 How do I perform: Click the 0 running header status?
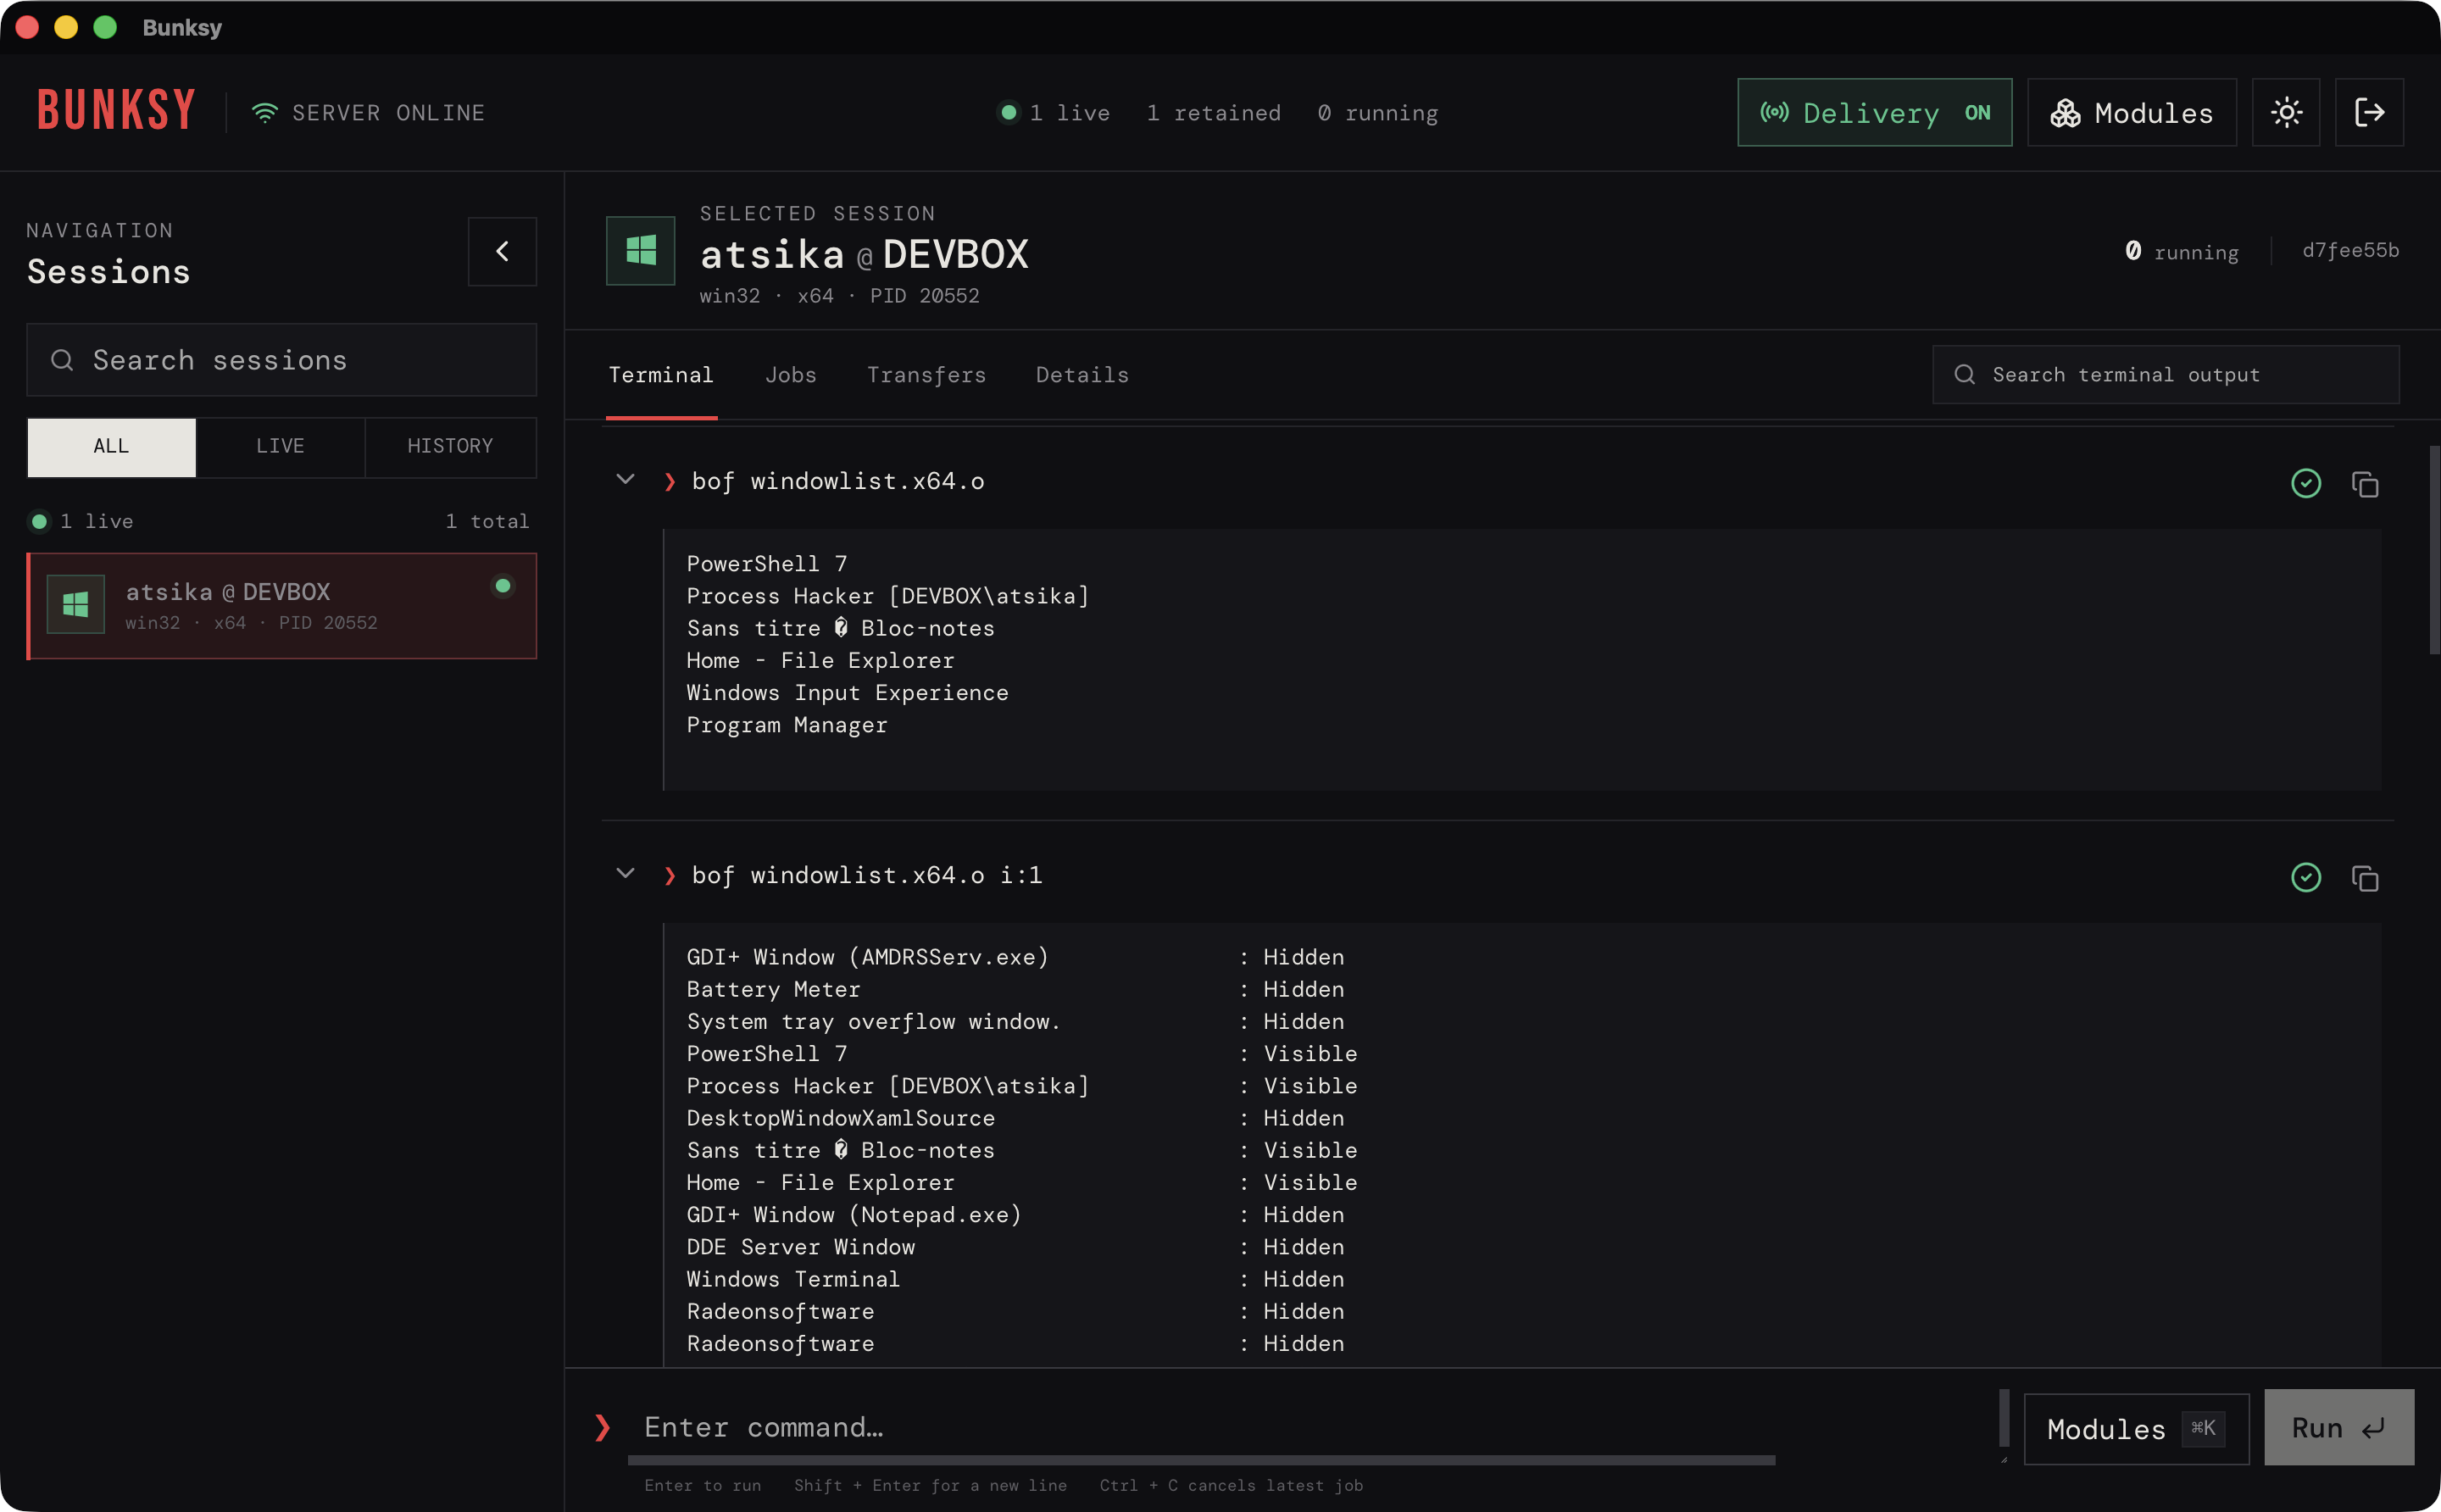(1377, 113)
